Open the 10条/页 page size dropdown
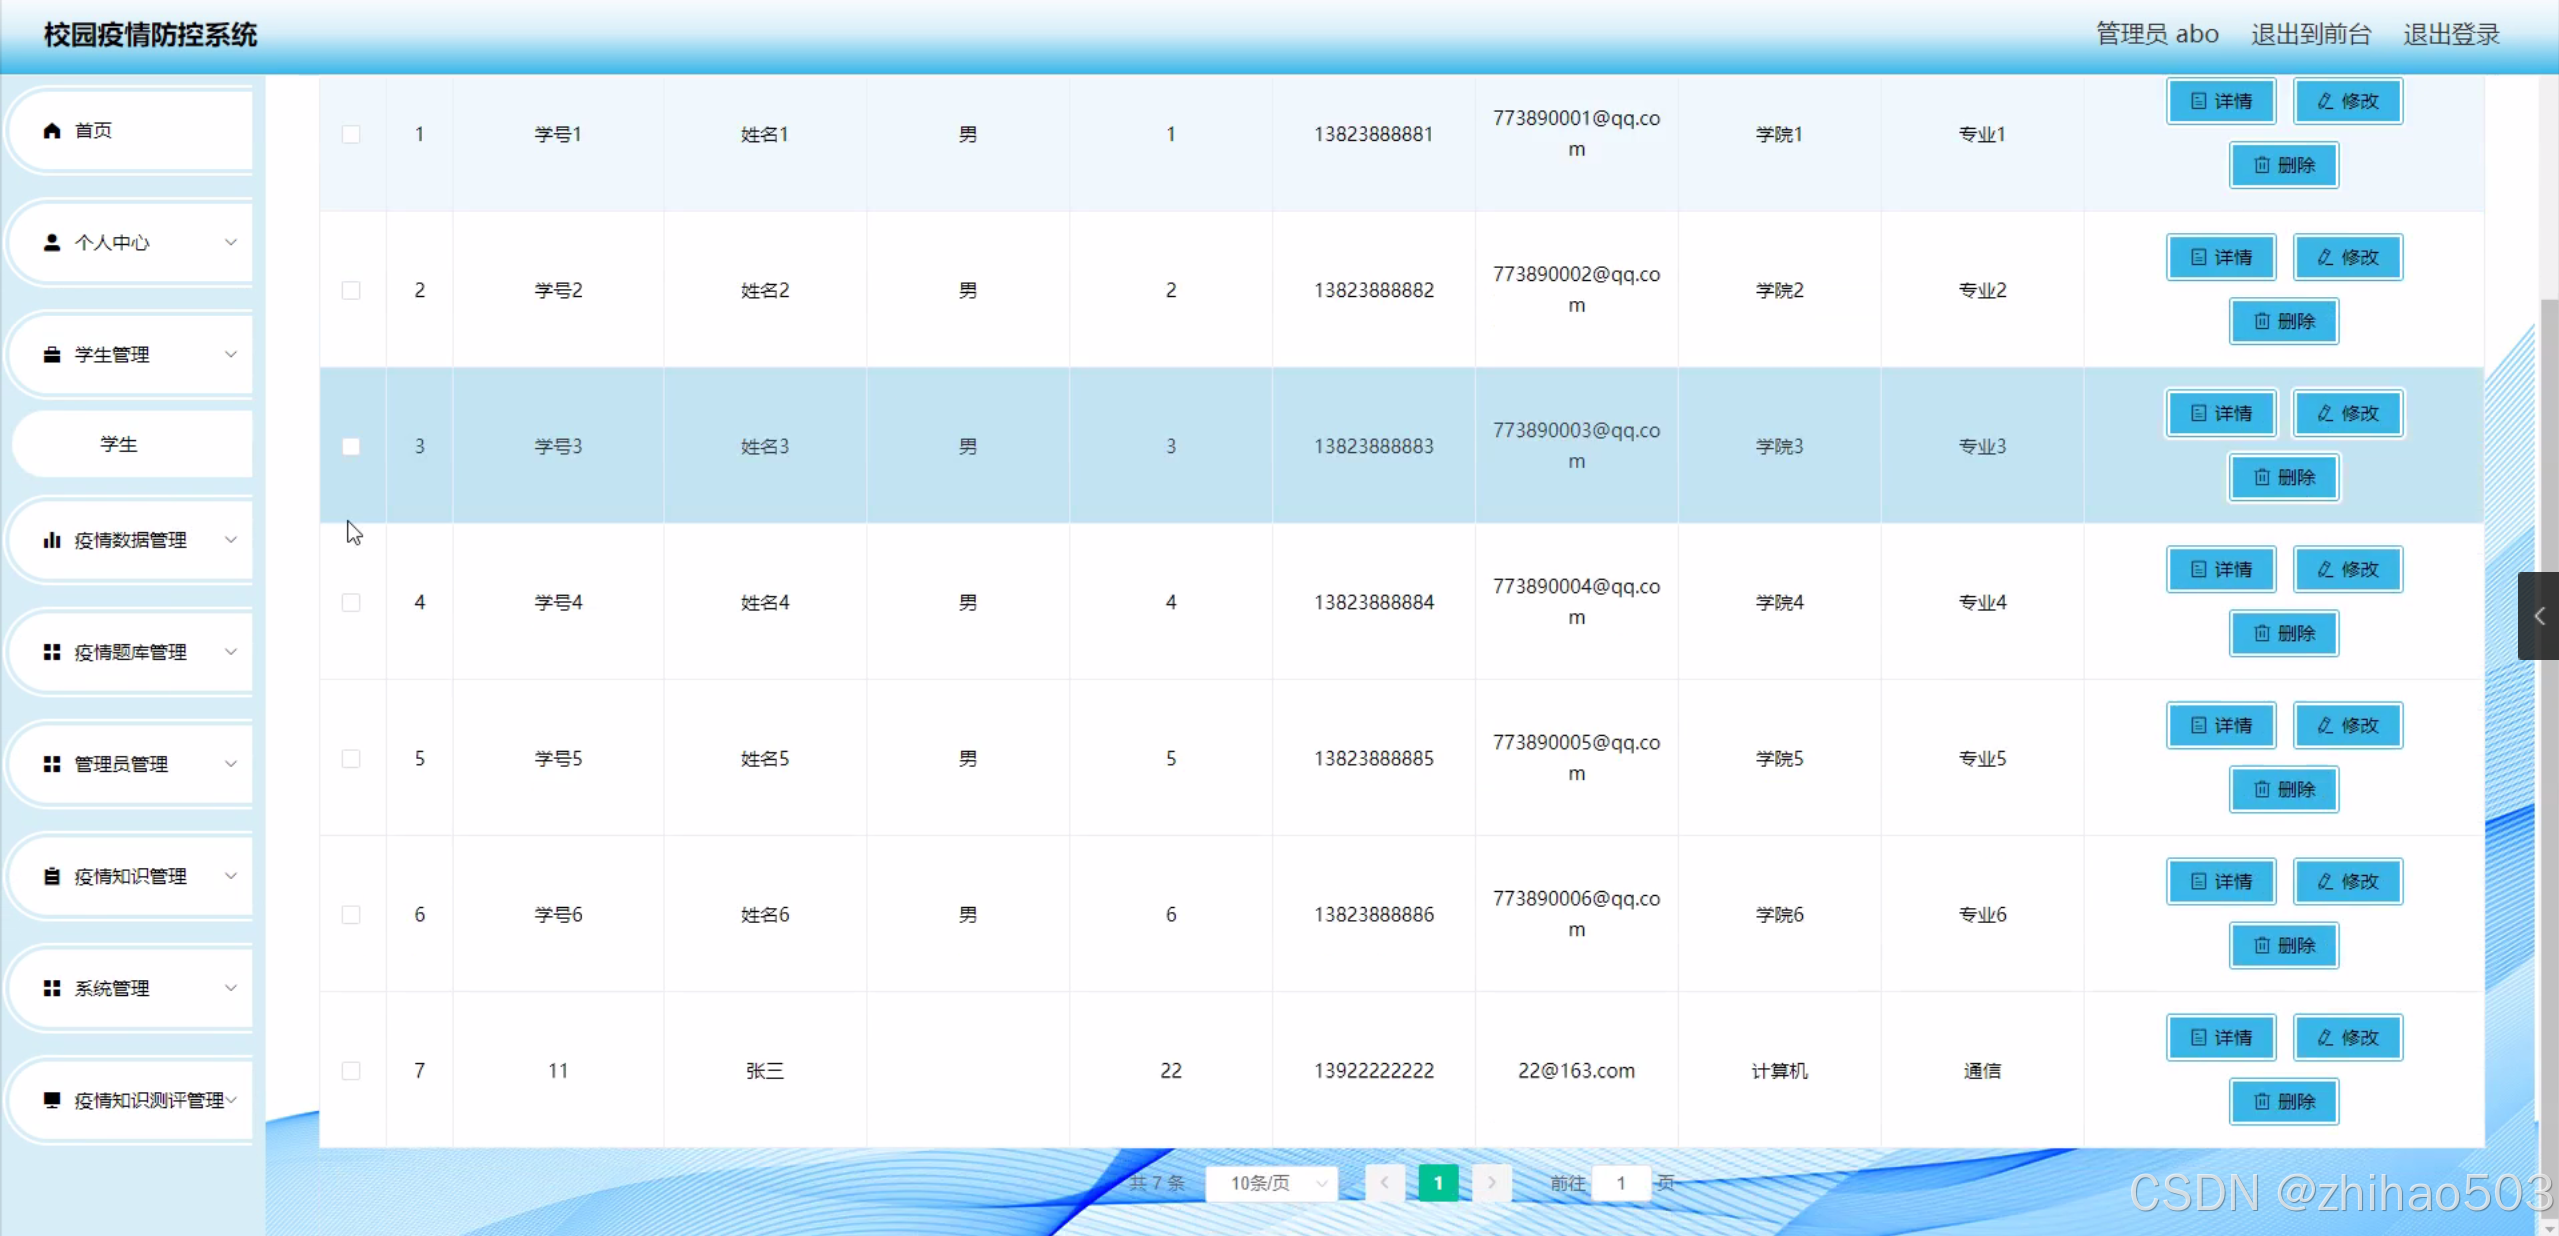The height and width of the screenshot is (1236, 2559). tap(1272, 1183)
